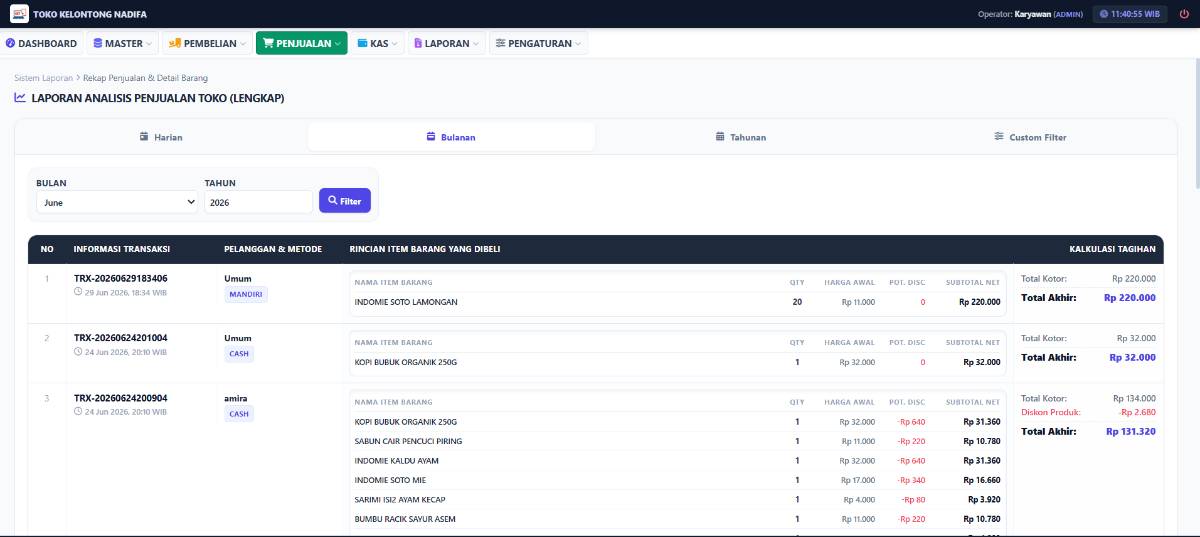Open the Pembelian dropdown menu
Viewport: 1200px width, 537px height.
click(x=206, y=43)
